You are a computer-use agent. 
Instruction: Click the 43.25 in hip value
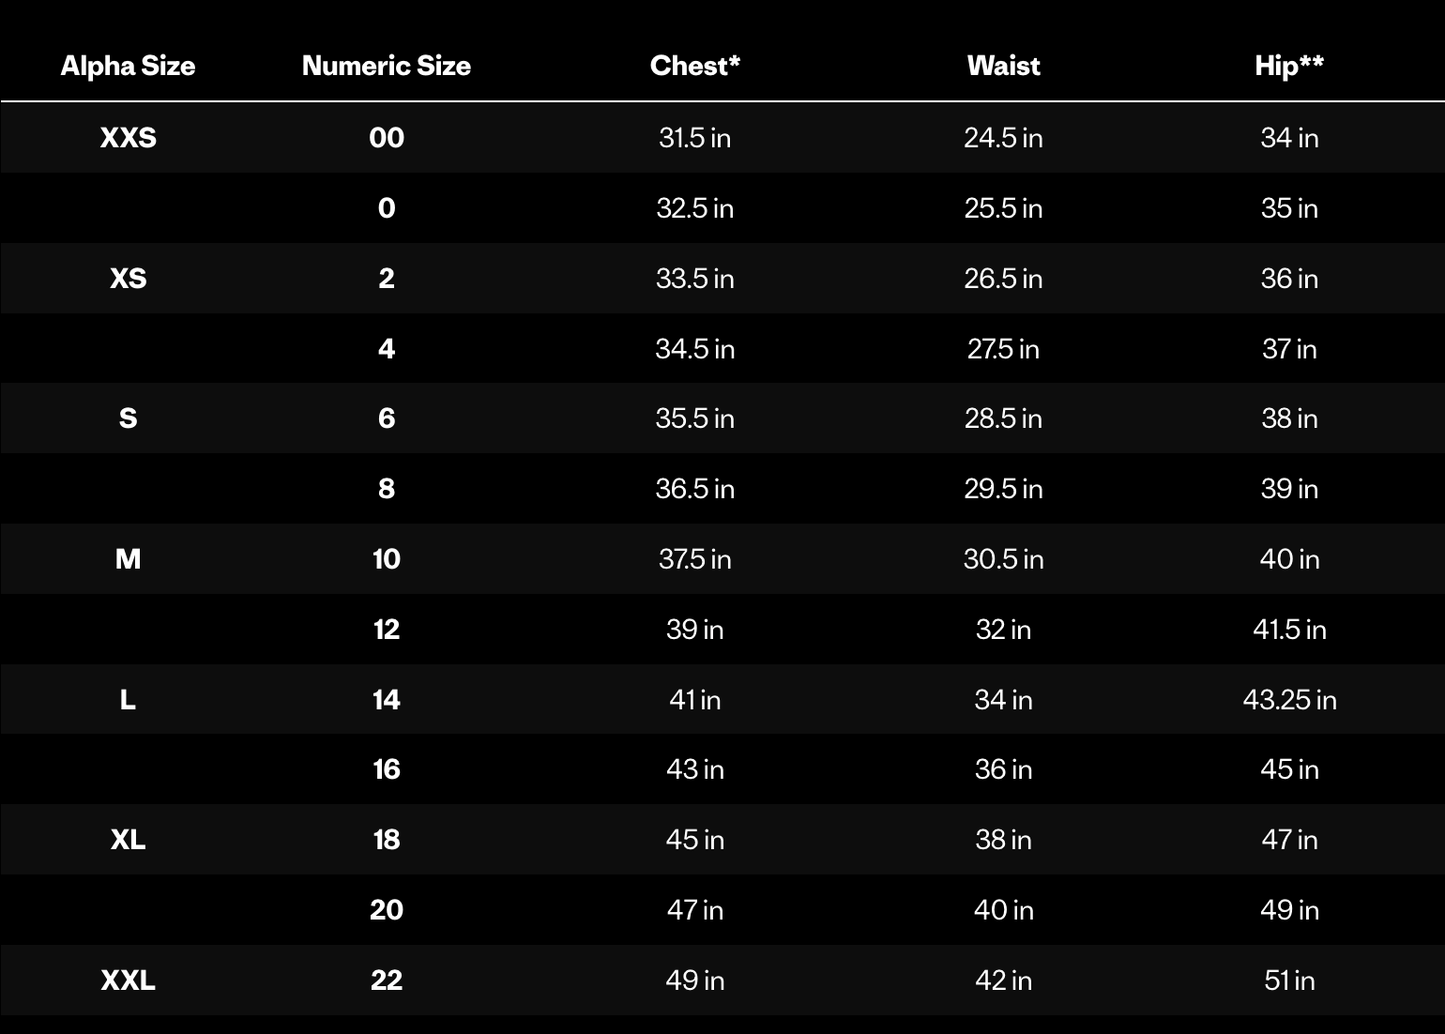[1289, 699]
